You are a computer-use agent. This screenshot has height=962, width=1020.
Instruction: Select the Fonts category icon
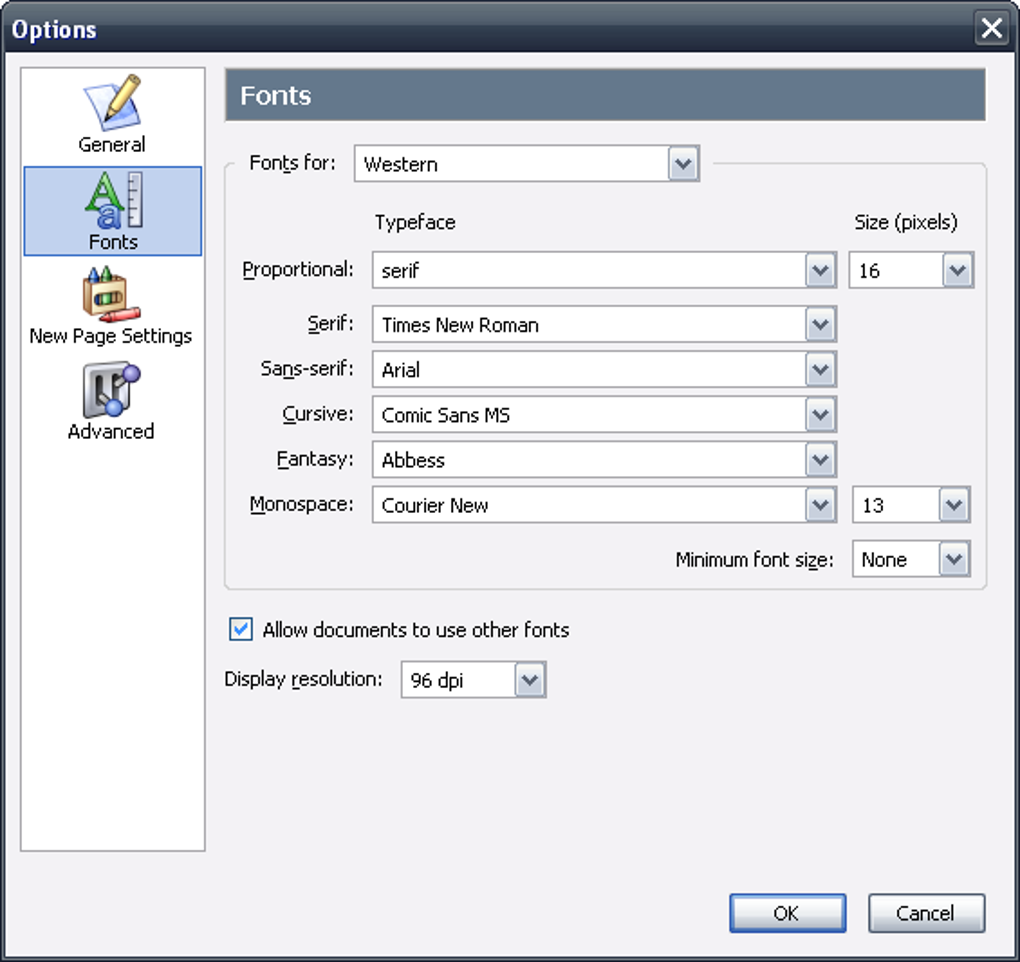click(113, 211)
